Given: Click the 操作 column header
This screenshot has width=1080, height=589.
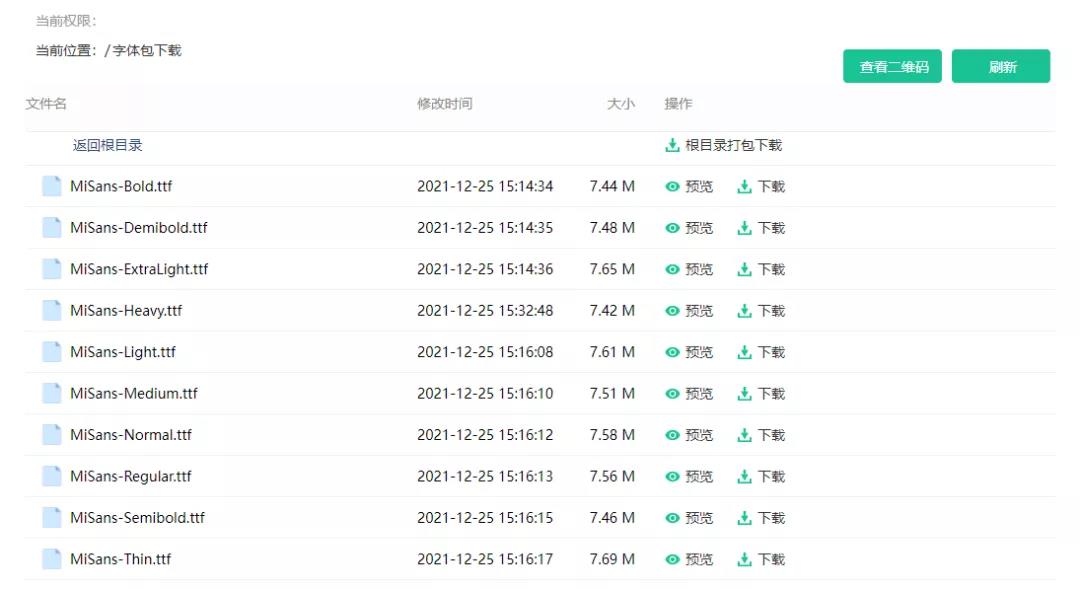Looking at the screenshot, I should [678, 104].
